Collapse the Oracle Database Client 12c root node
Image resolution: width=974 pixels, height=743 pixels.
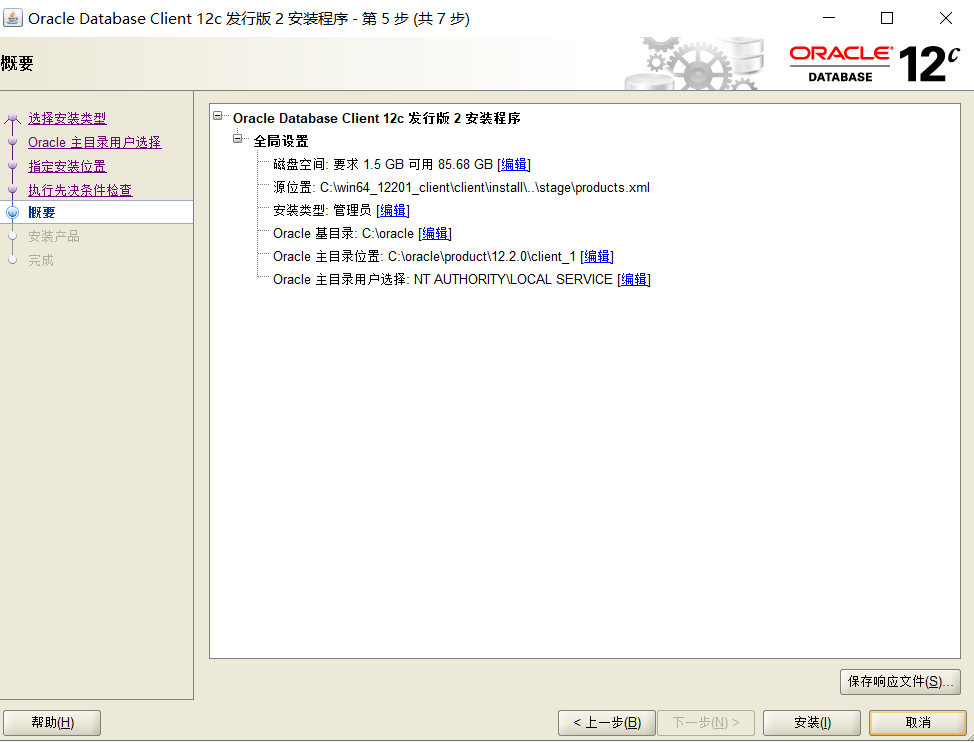point(217,116)
